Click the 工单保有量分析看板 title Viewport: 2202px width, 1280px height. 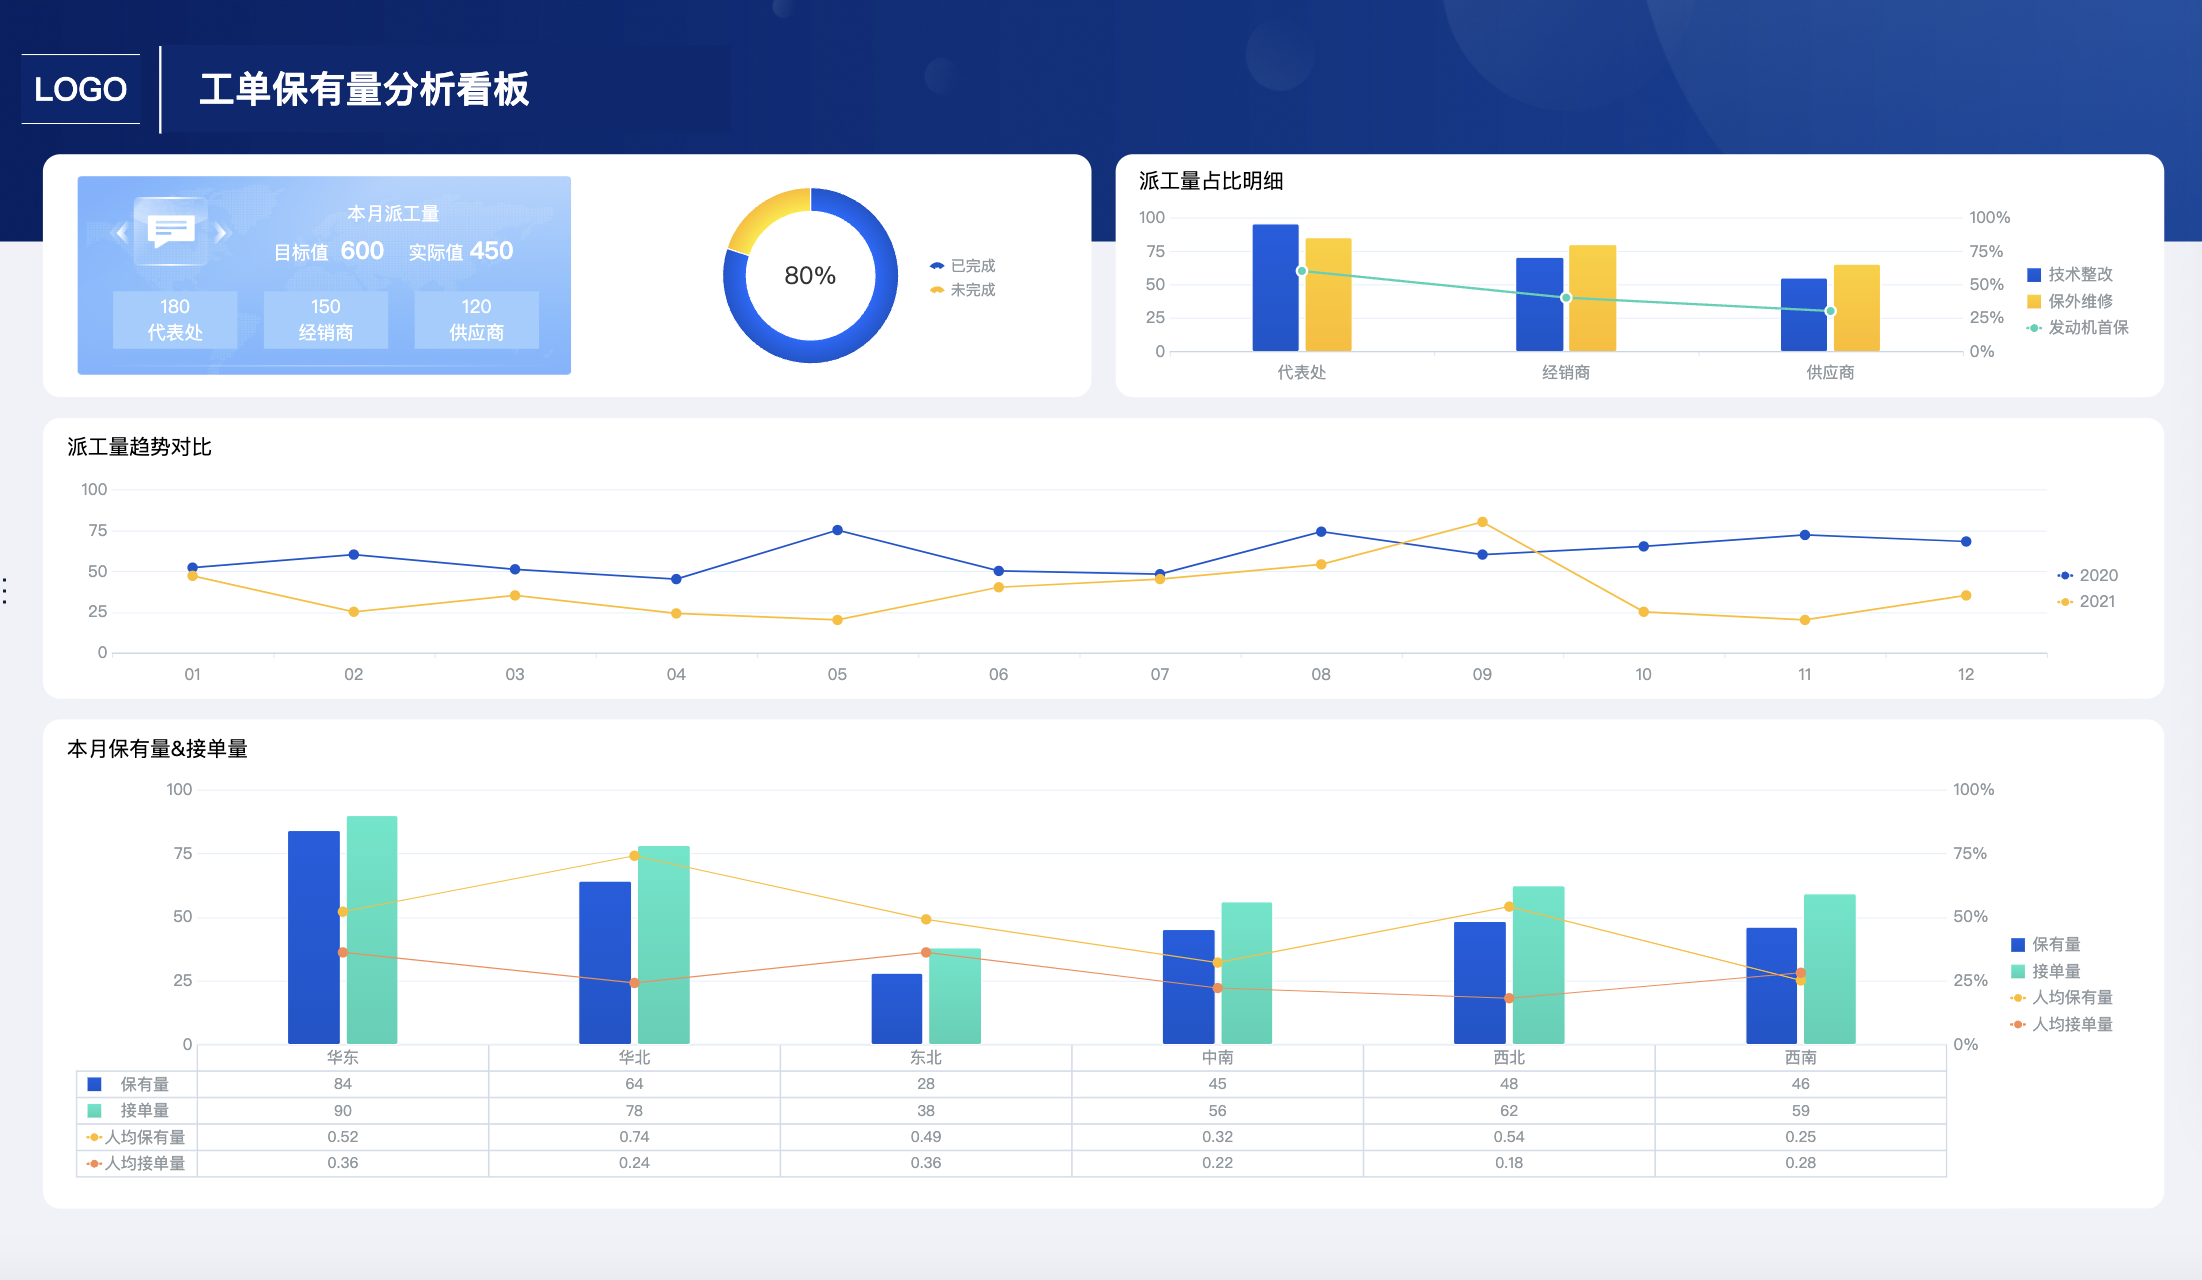pos(364,89)
